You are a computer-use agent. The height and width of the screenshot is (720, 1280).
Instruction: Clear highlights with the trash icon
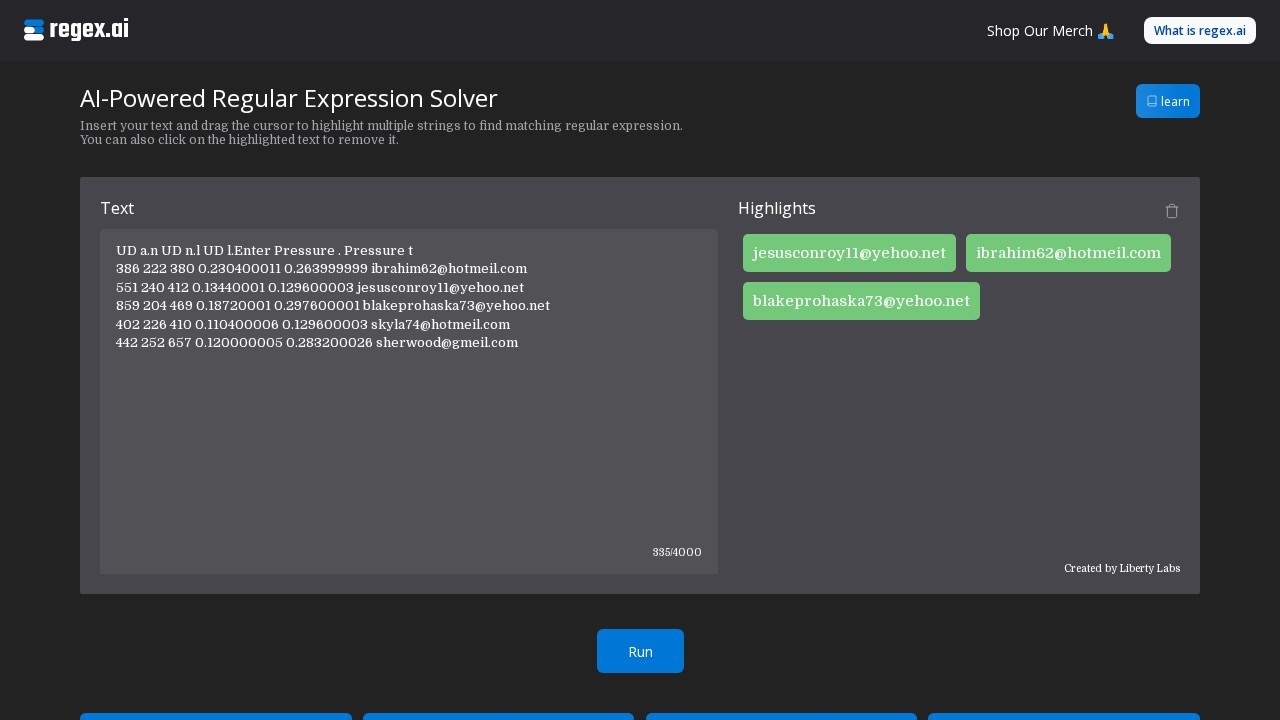point(1172,211)
